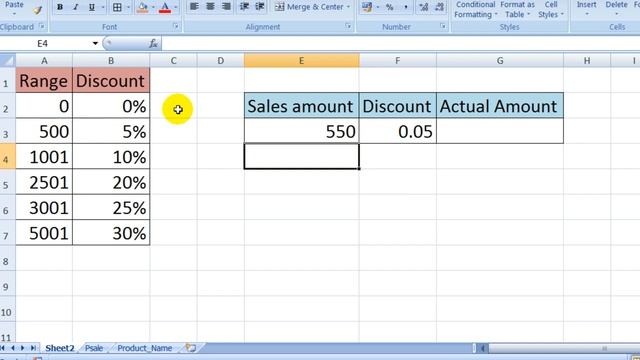Align text right
The height and width of the screenshot is (360, 640).
point(226,7)
